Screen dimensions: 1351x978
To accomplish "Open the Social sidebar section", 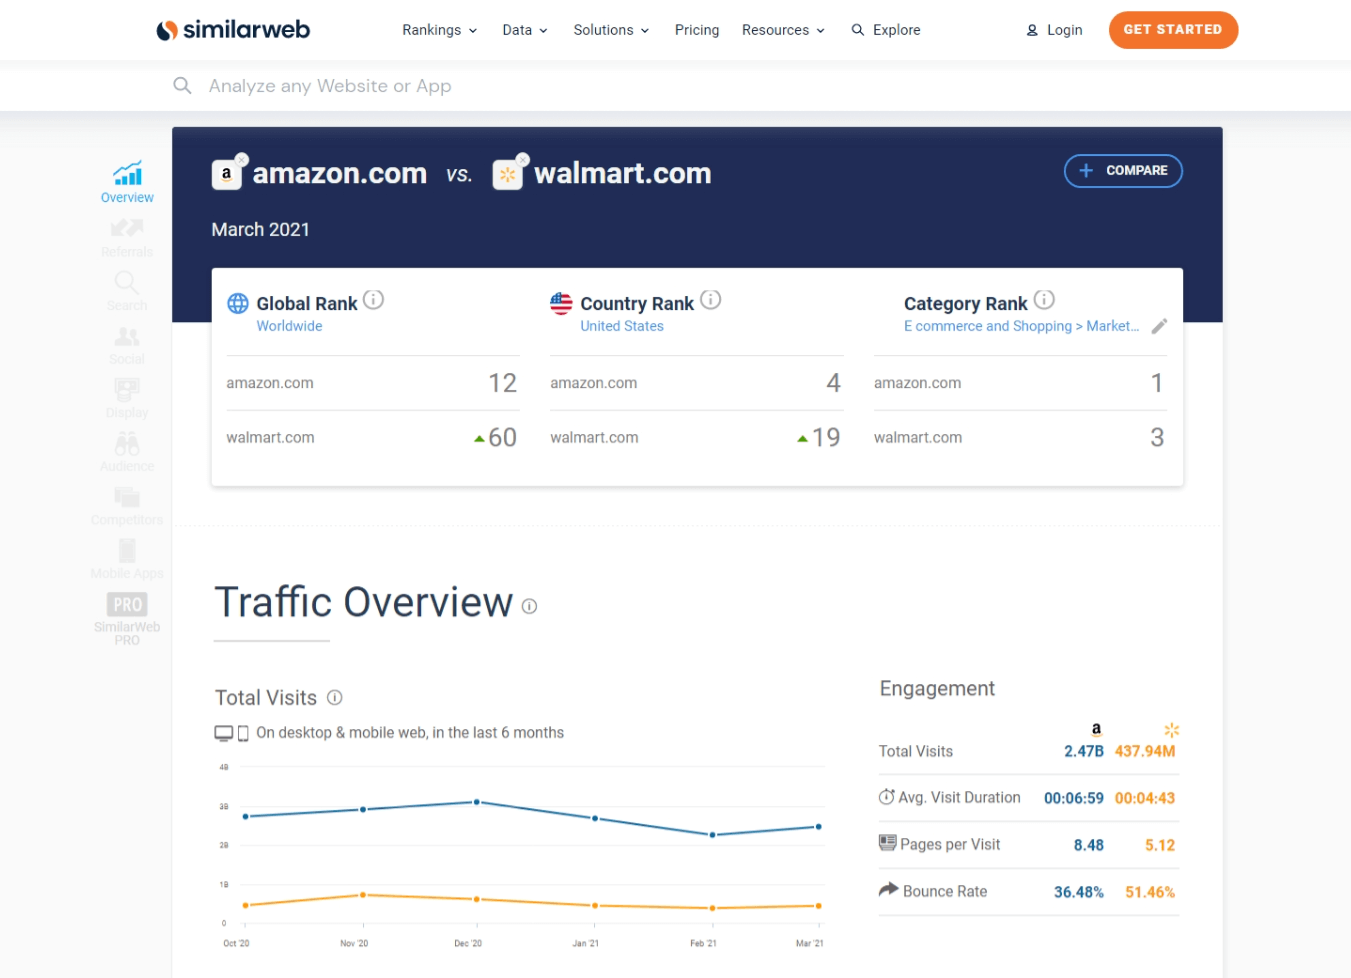I will 127,345.
